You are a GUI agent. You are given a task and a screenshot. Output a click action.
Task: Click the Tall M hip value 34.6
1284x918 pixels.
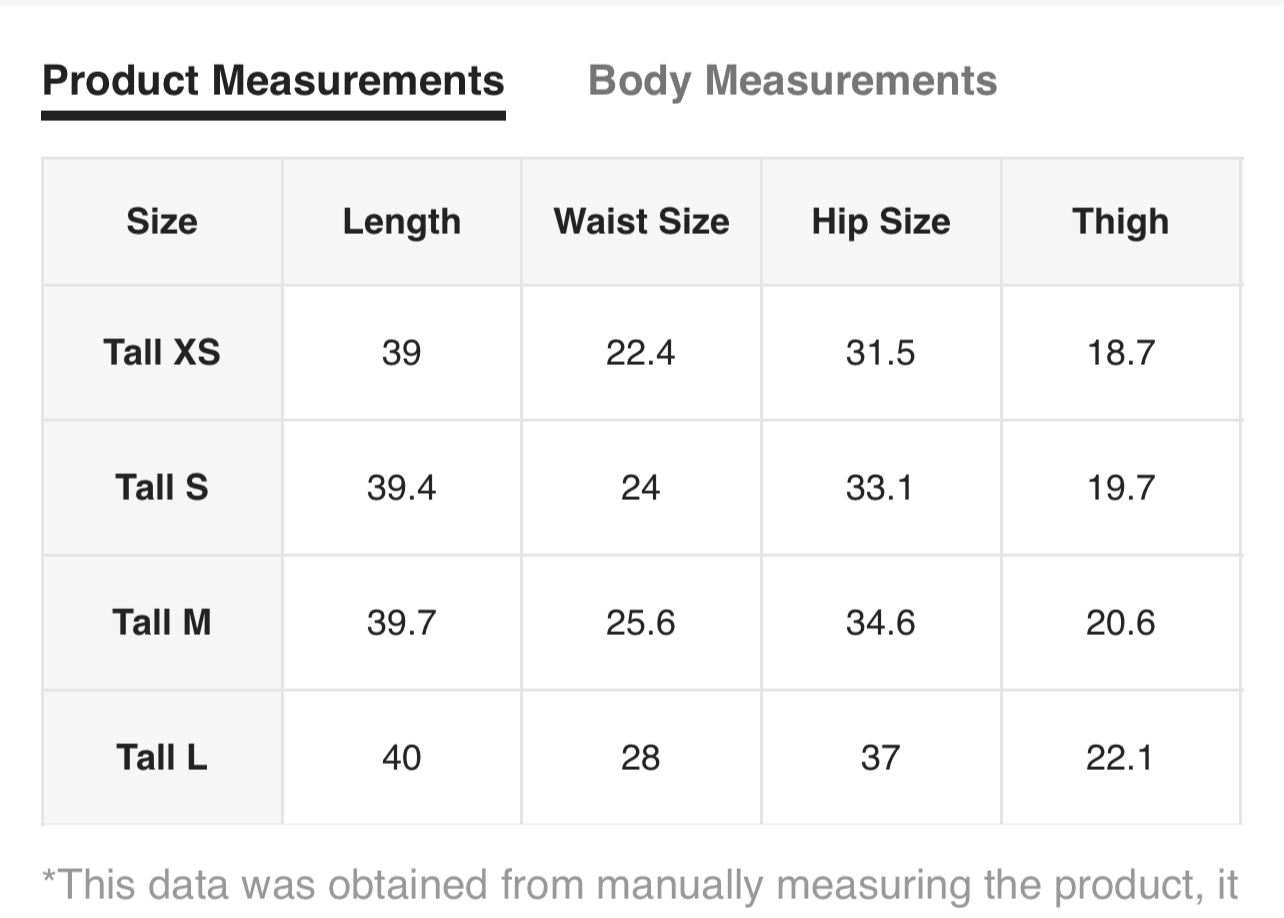(x=880, y=622)
